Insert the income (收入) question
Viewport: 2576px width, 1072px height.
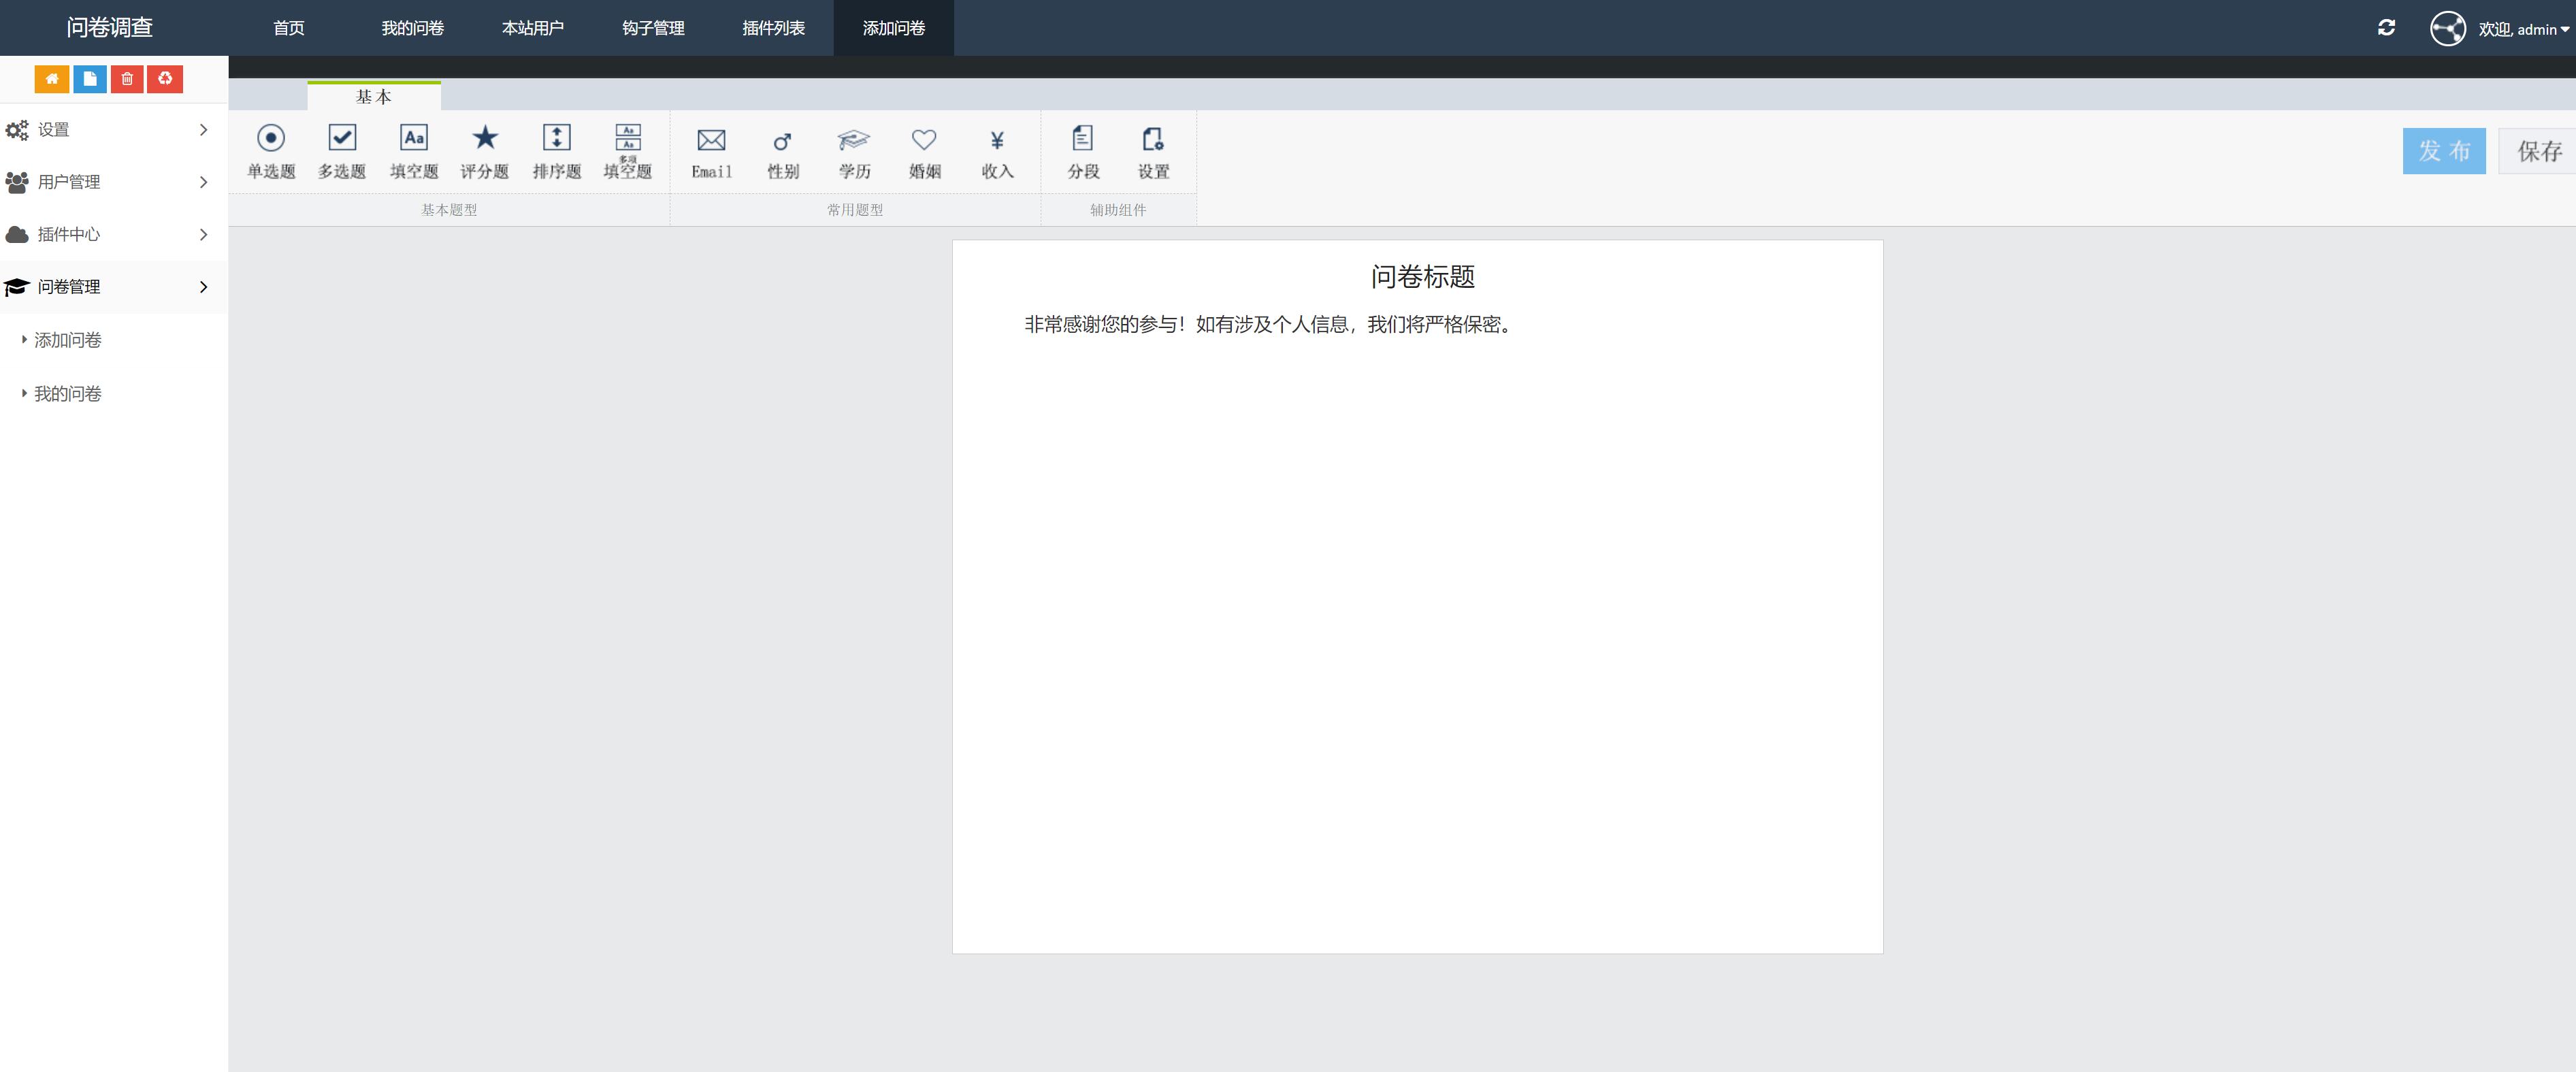click(x=997, y=153)
